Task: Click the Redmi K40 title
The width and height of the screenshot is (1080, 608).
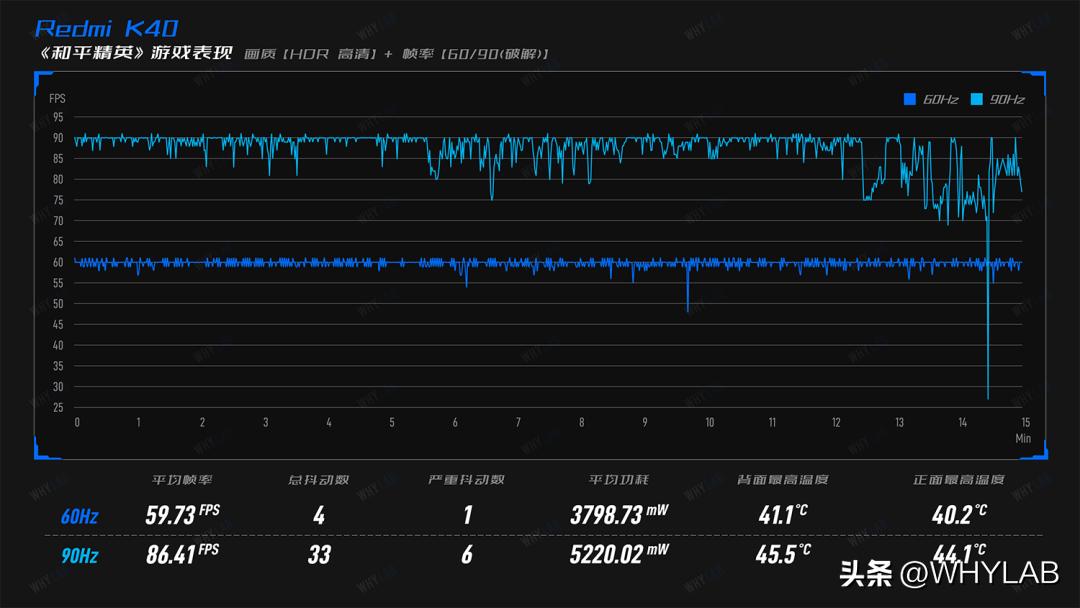Action: [x=107, y=29]
